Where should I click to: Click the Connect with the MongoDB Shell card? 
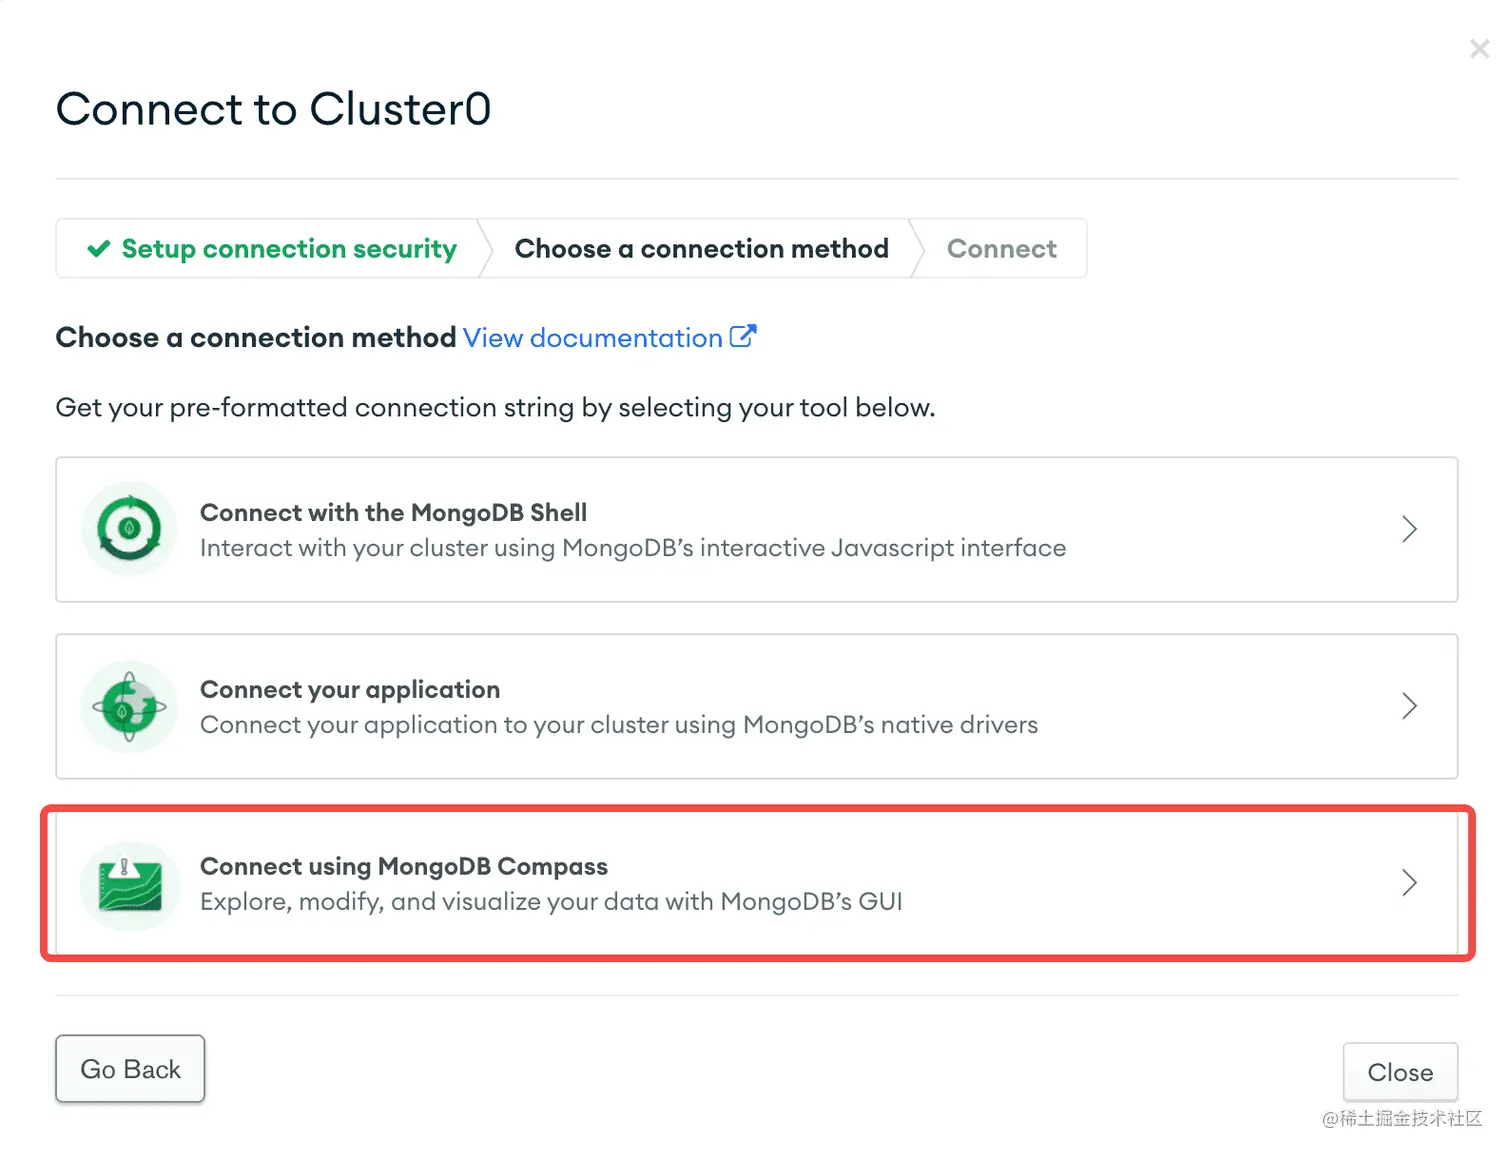(756, 530)
